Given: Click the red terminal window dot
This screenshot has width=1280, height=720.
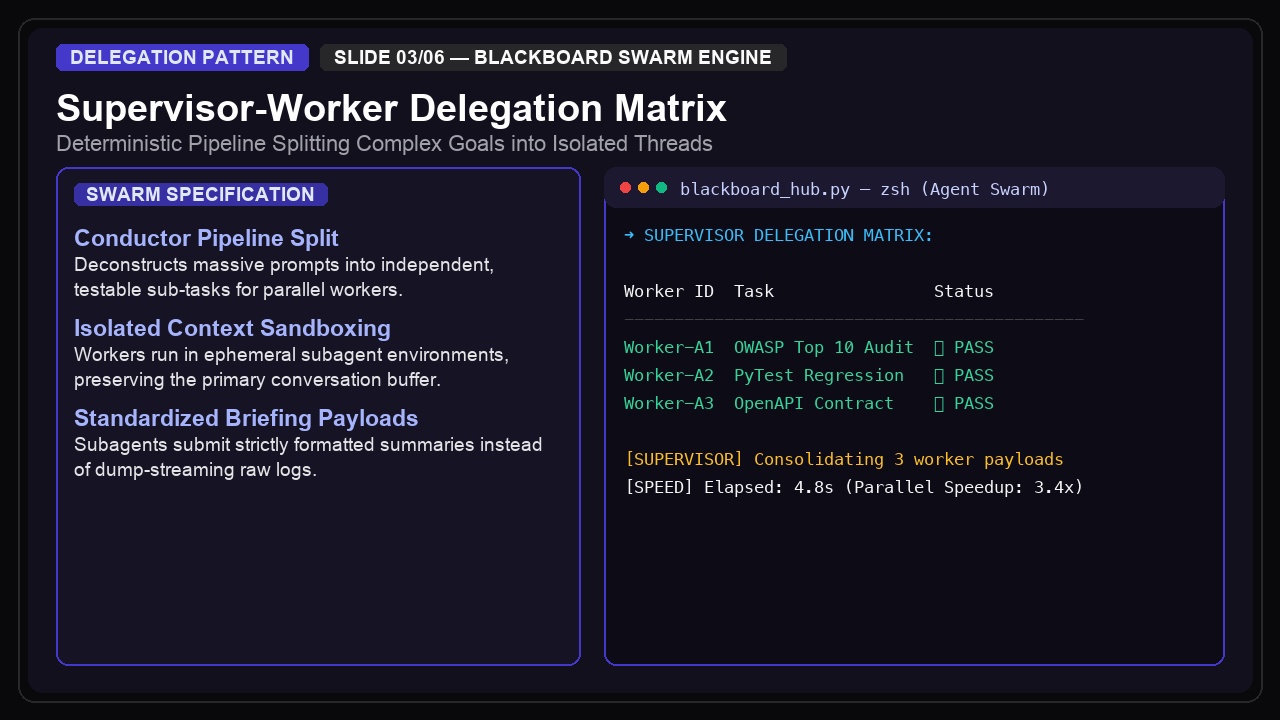Looking at the screenshot, I should [x=626, y=188].
